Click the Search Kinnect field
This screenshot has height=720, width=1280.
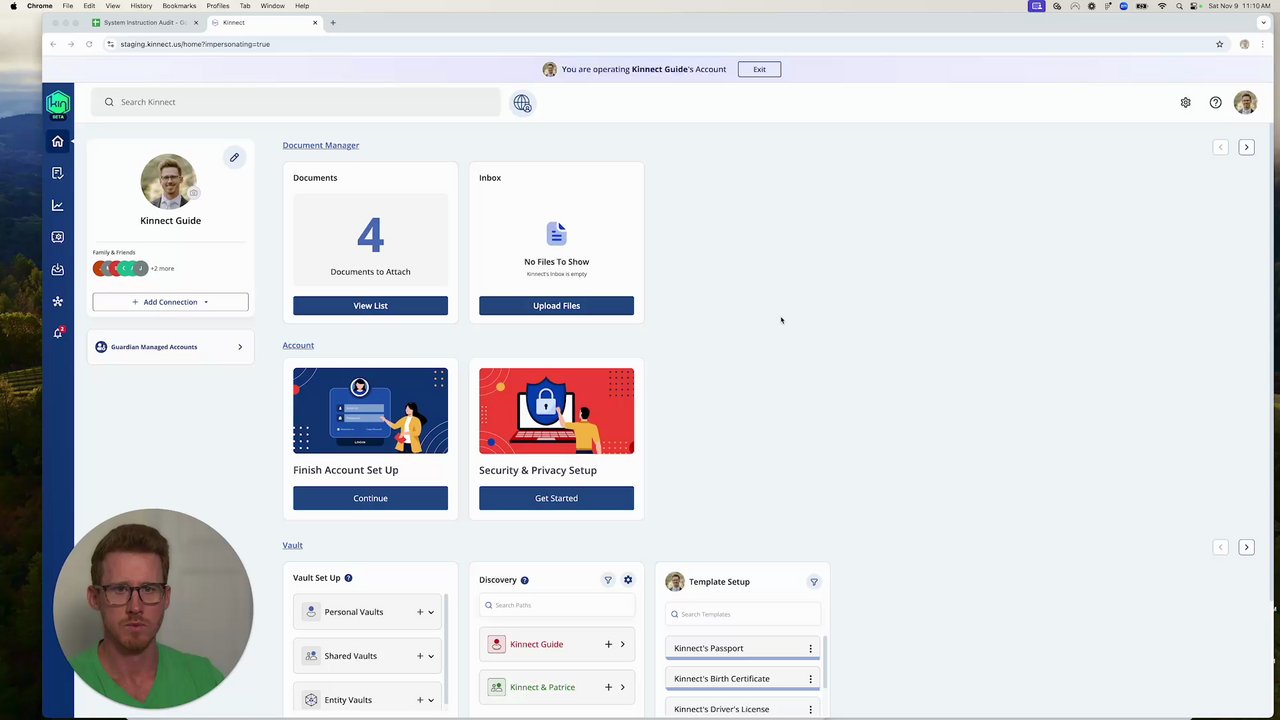pos(296,102)
